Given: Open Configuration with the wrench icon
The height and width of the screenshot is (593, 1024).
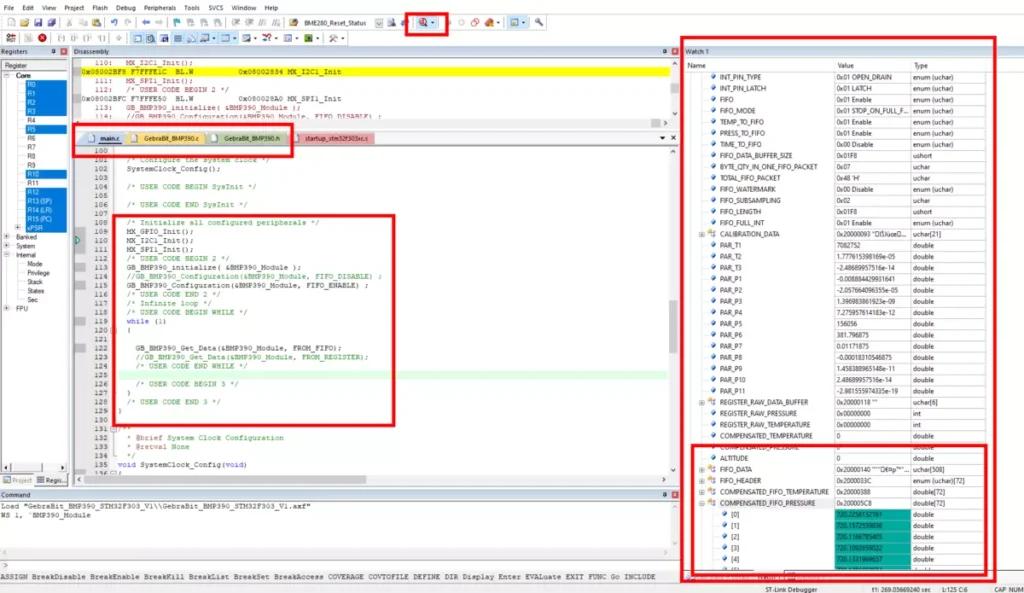Looking at the screenshot, I should 539,23.
